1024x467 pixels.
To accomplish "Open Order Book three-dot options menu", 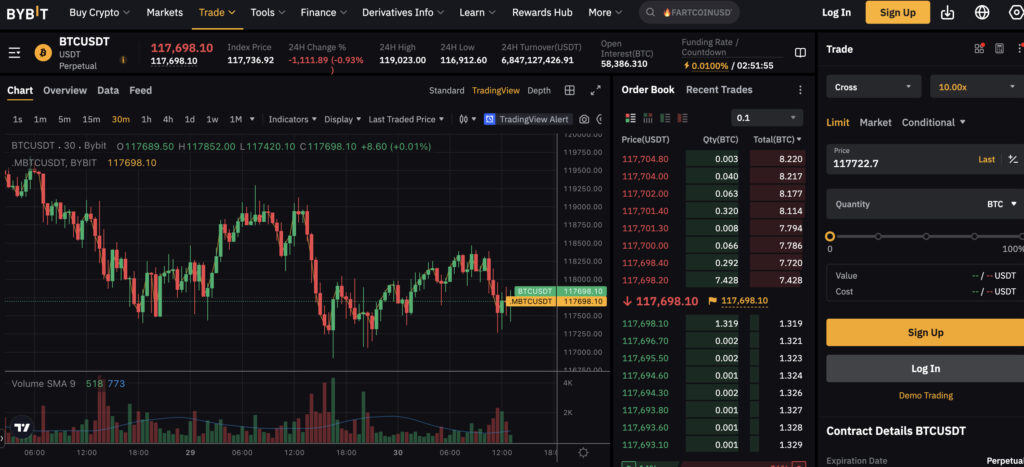I will point(800,90).
